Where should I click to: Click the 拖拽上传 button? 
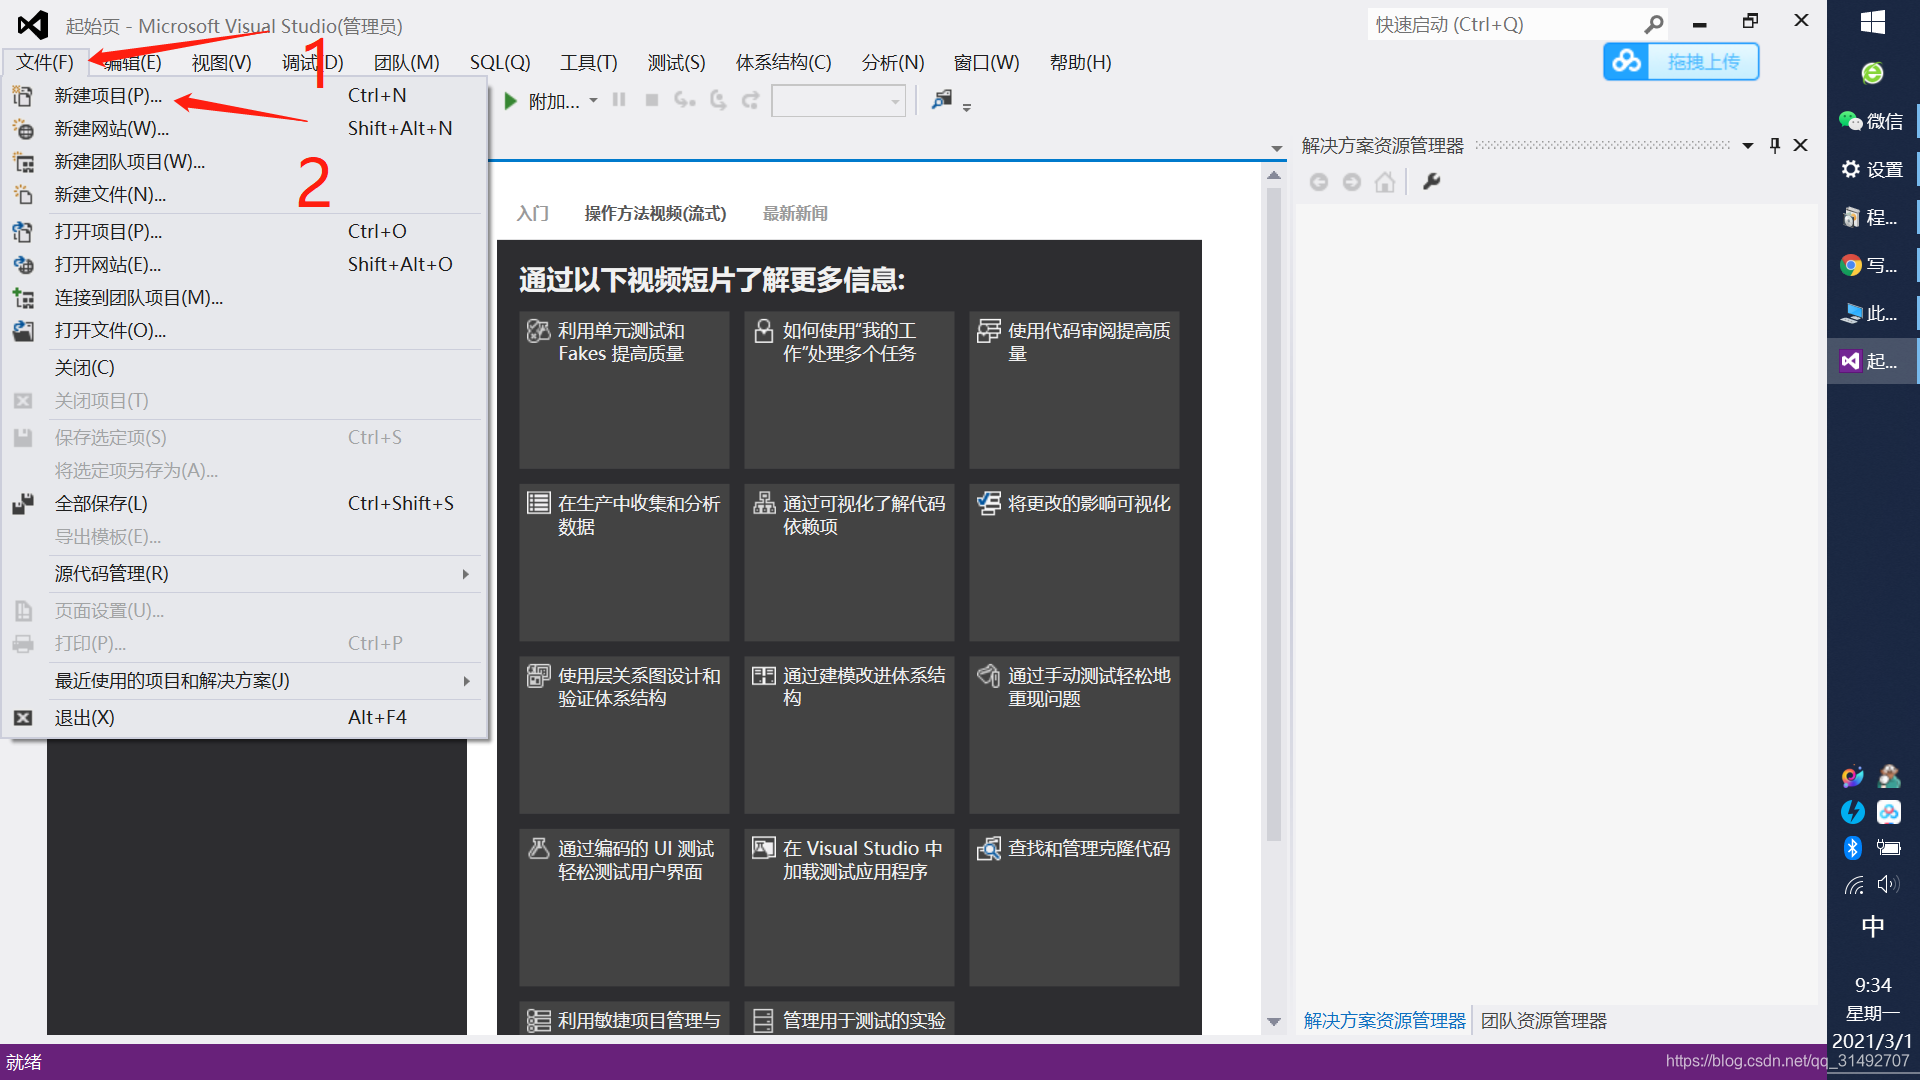pyautogui.click(x=1703, y=61)
